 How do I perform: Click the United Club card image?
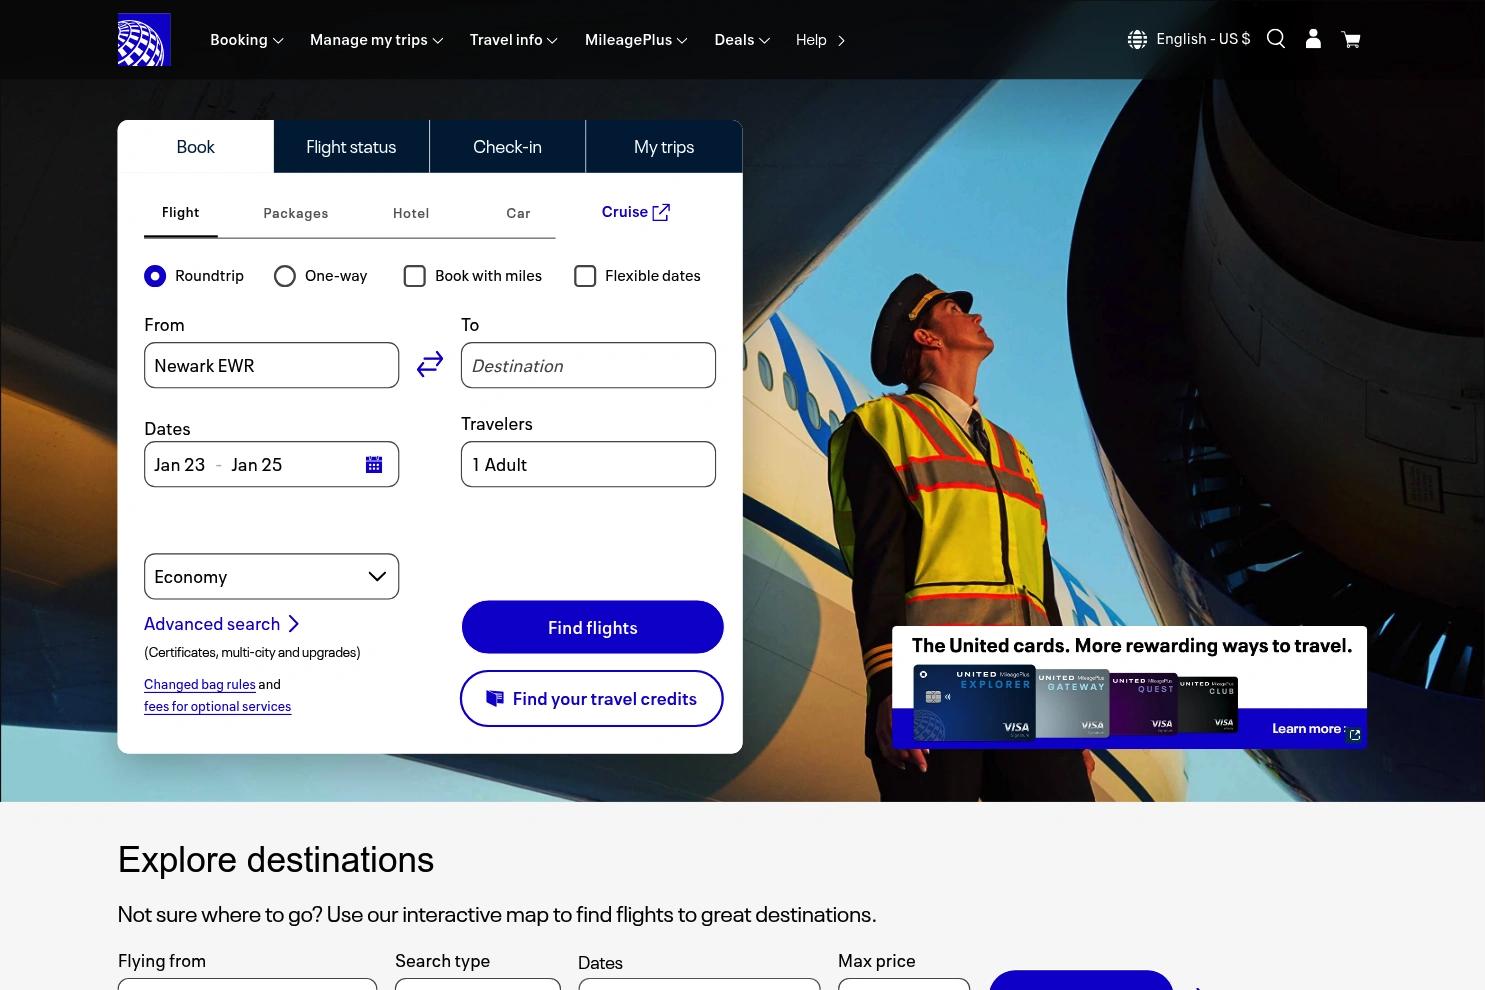pos(1208,705)
